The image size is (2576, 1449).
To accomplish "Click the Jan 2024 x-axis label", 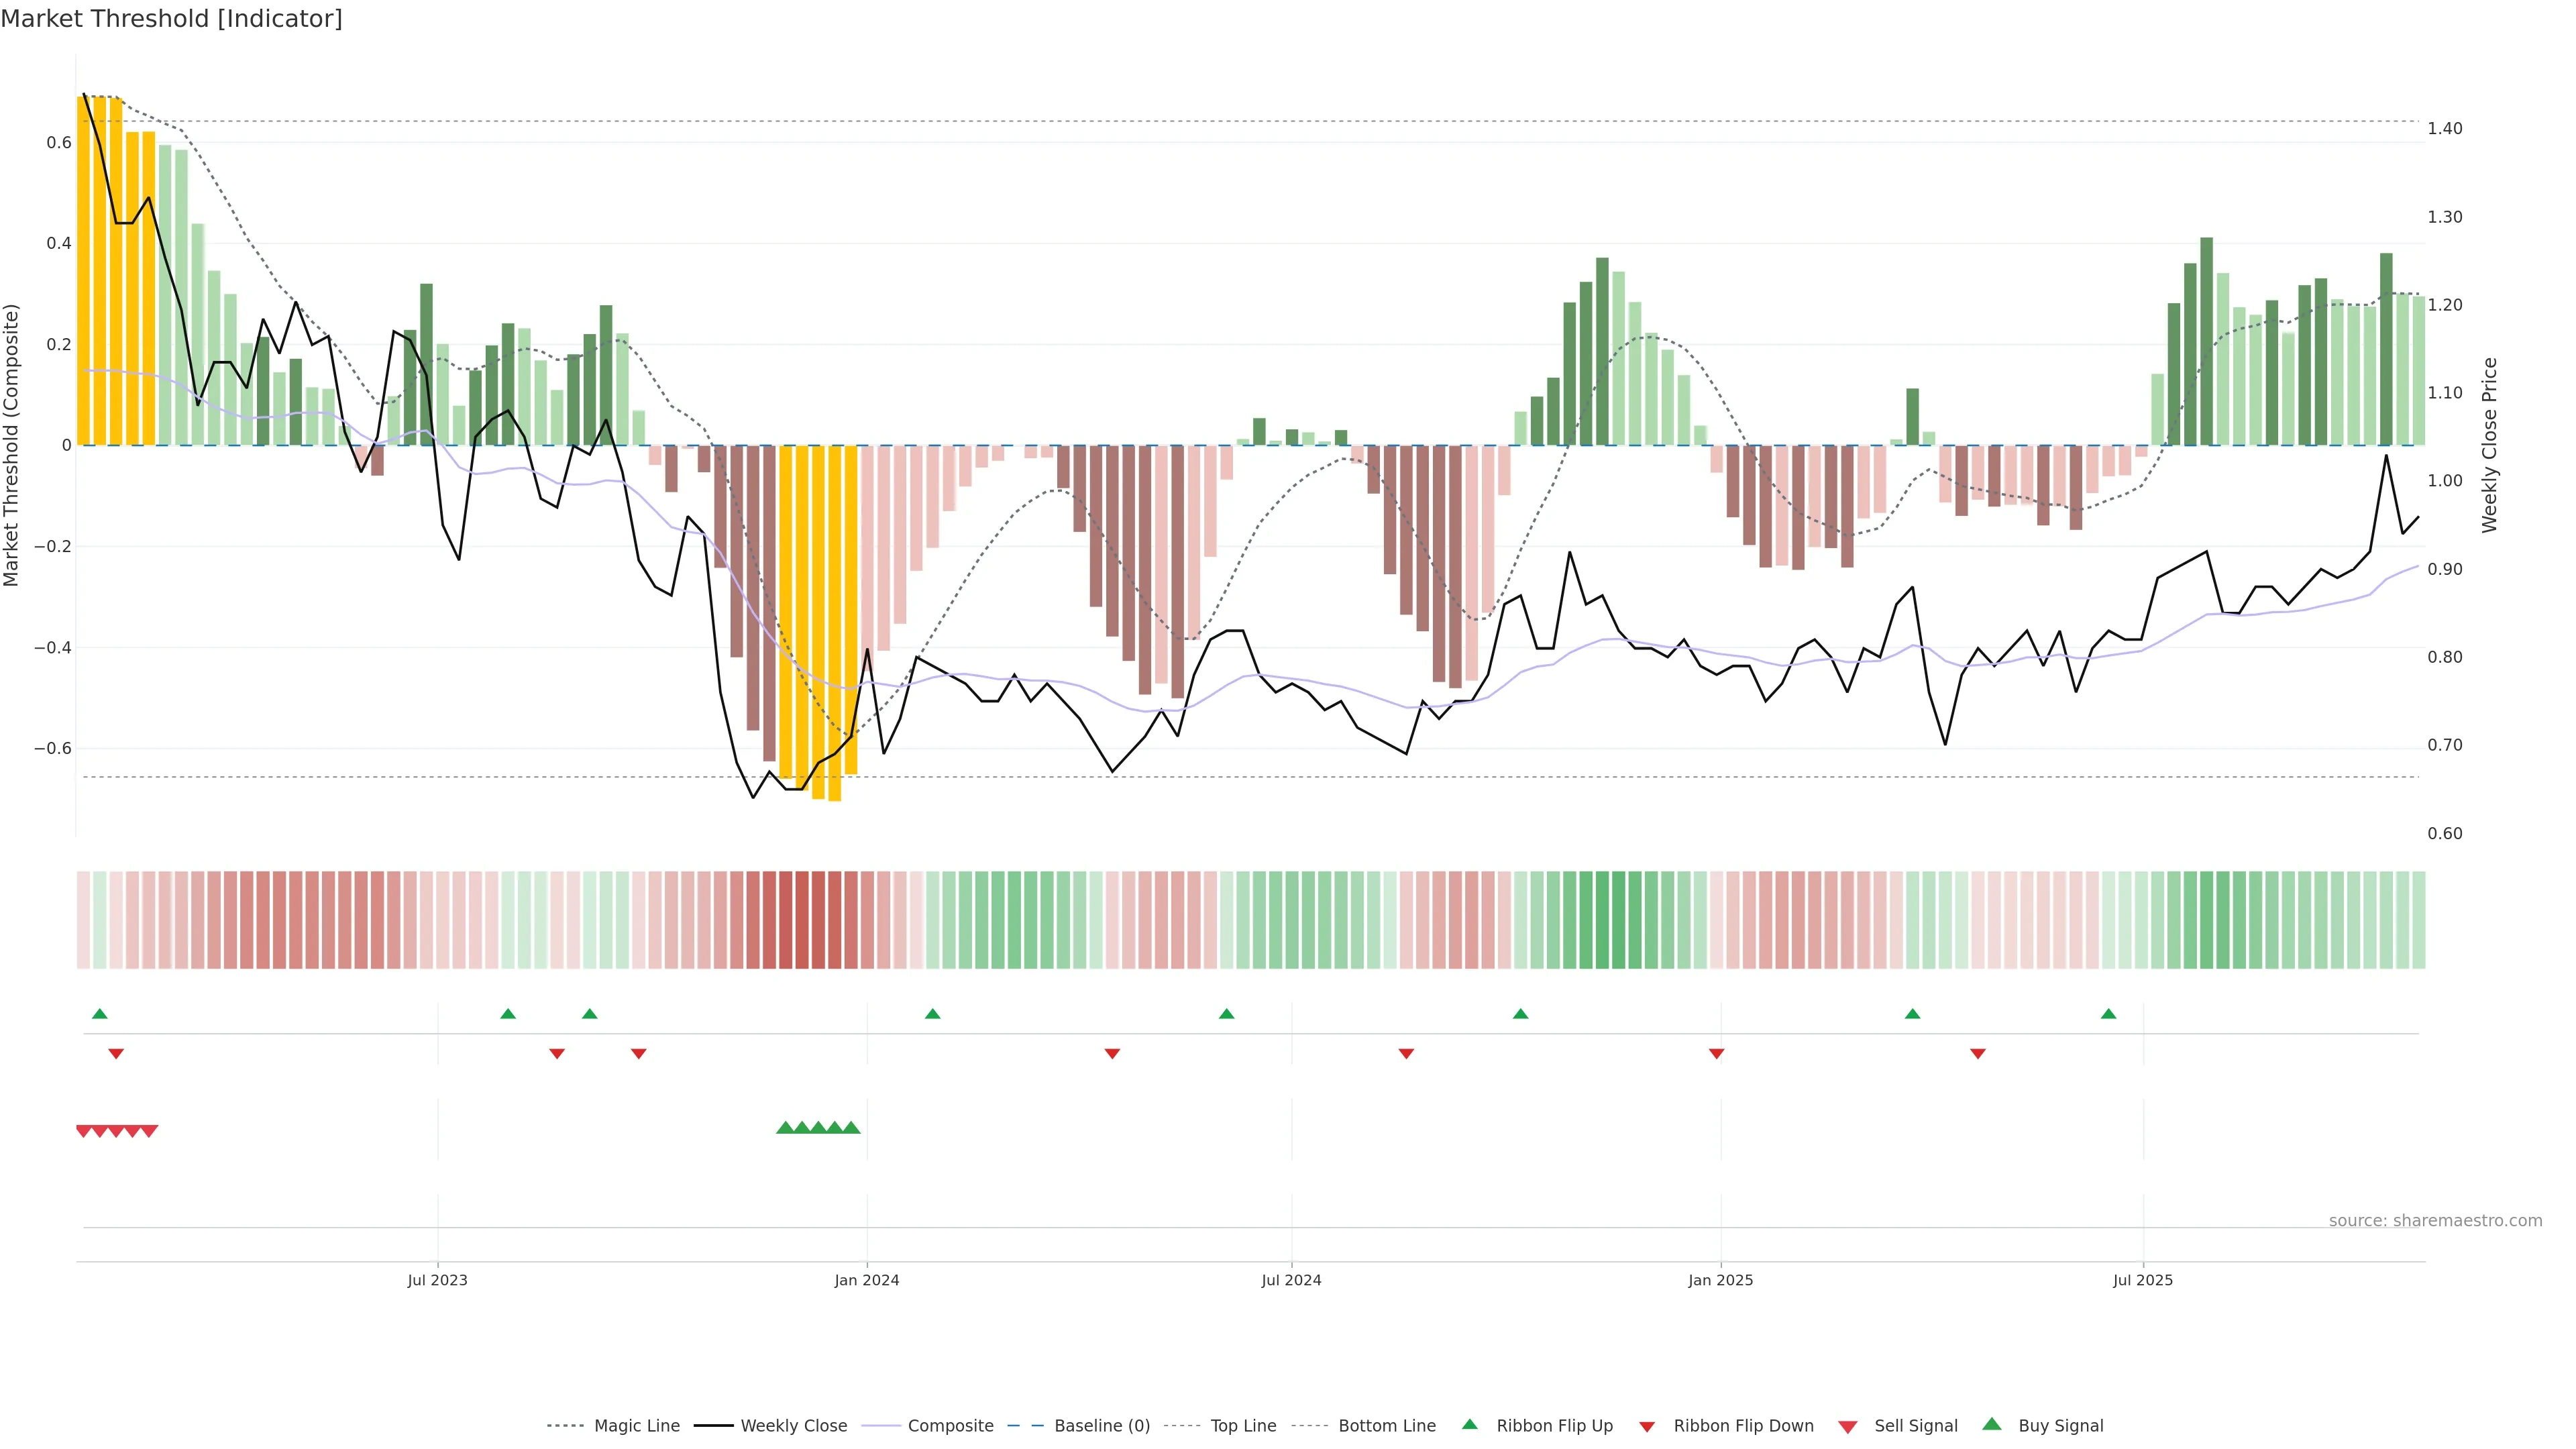I will (x=866, y=1280).
